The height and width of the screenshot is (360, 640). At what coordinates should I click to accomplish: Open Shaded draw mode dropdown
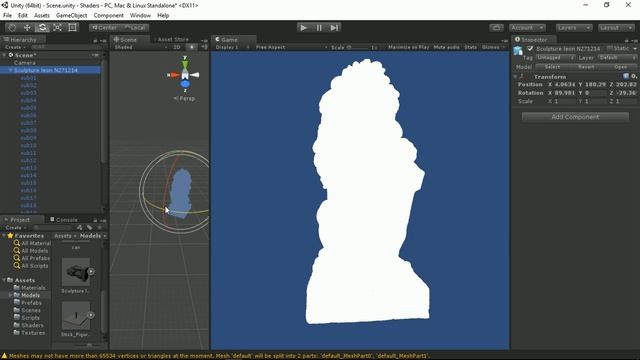click(141, 47)
